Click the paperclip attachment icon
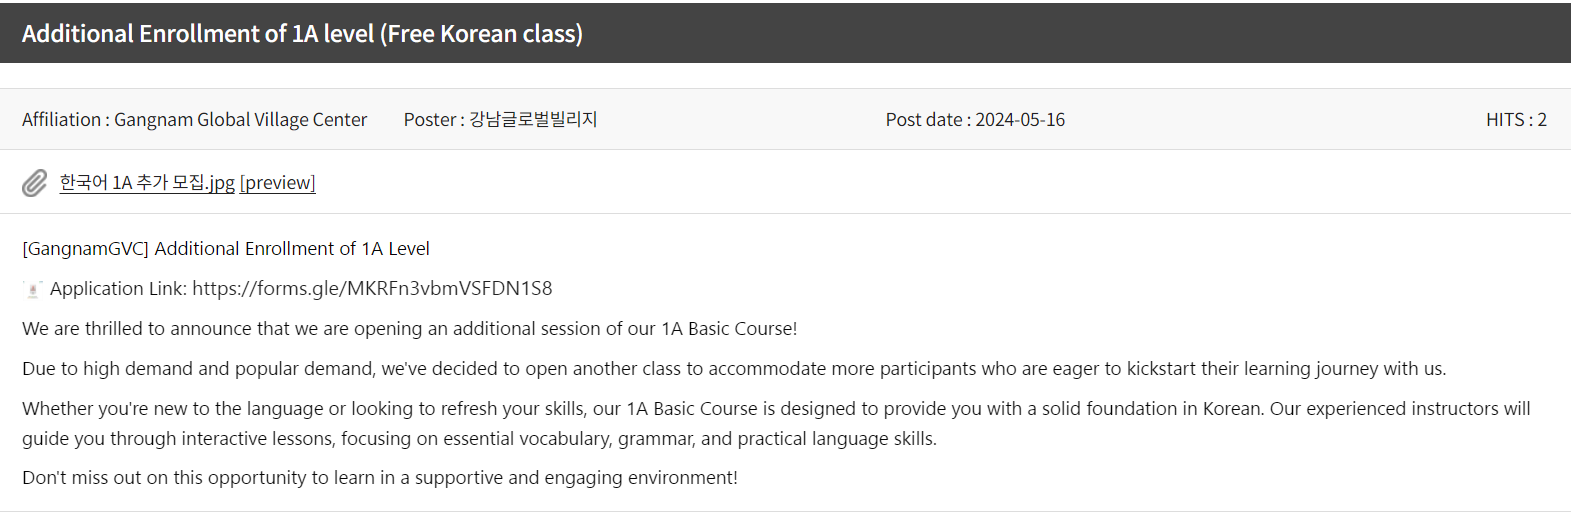This screenshot has height=525, width=1571. 34,183
